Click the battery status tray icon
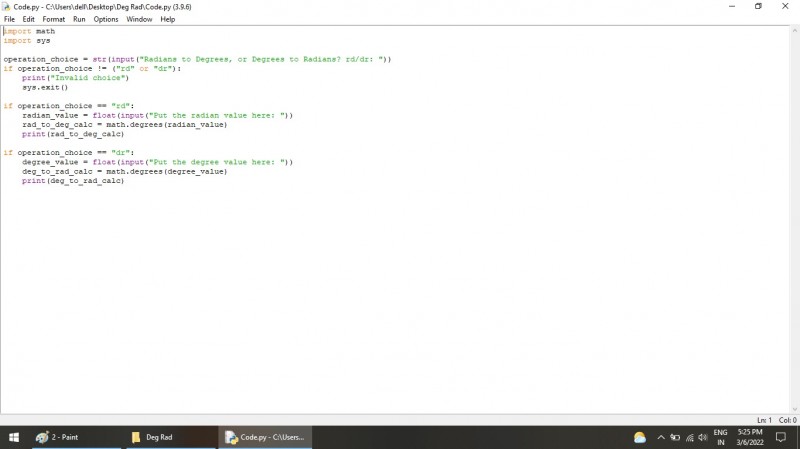800x449 pixels. point(675,437)
